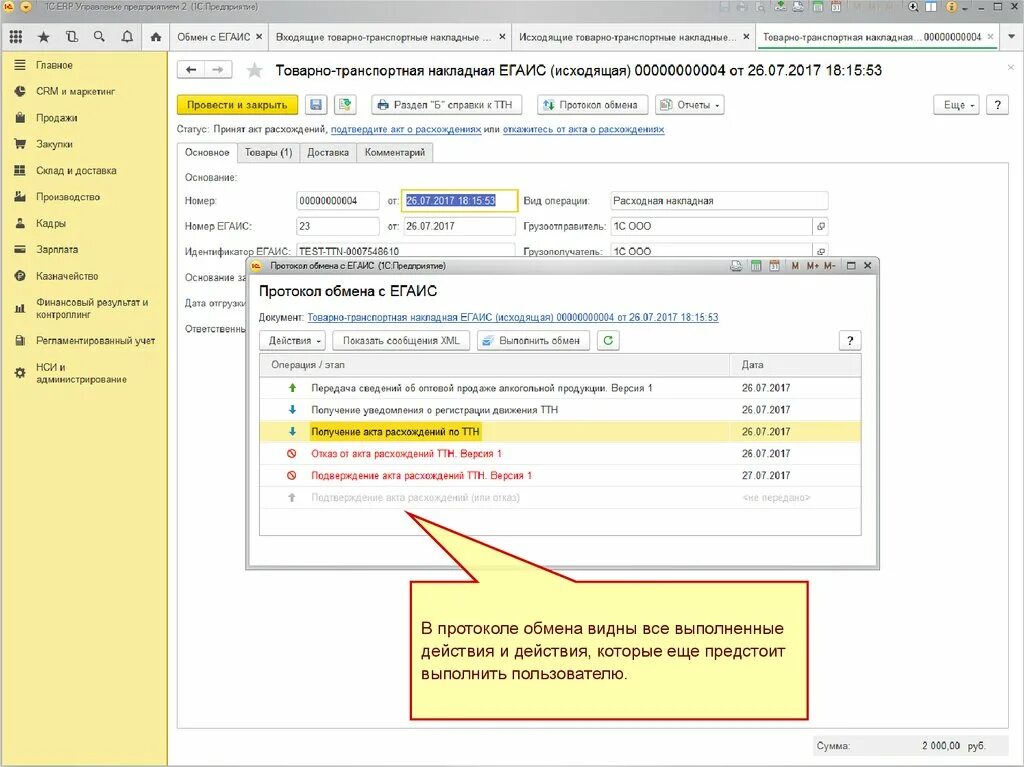Image resolution: width=1024 pixels, height=767 pixels.
Task: Open the sections menu grid icon
Action: 16,37
